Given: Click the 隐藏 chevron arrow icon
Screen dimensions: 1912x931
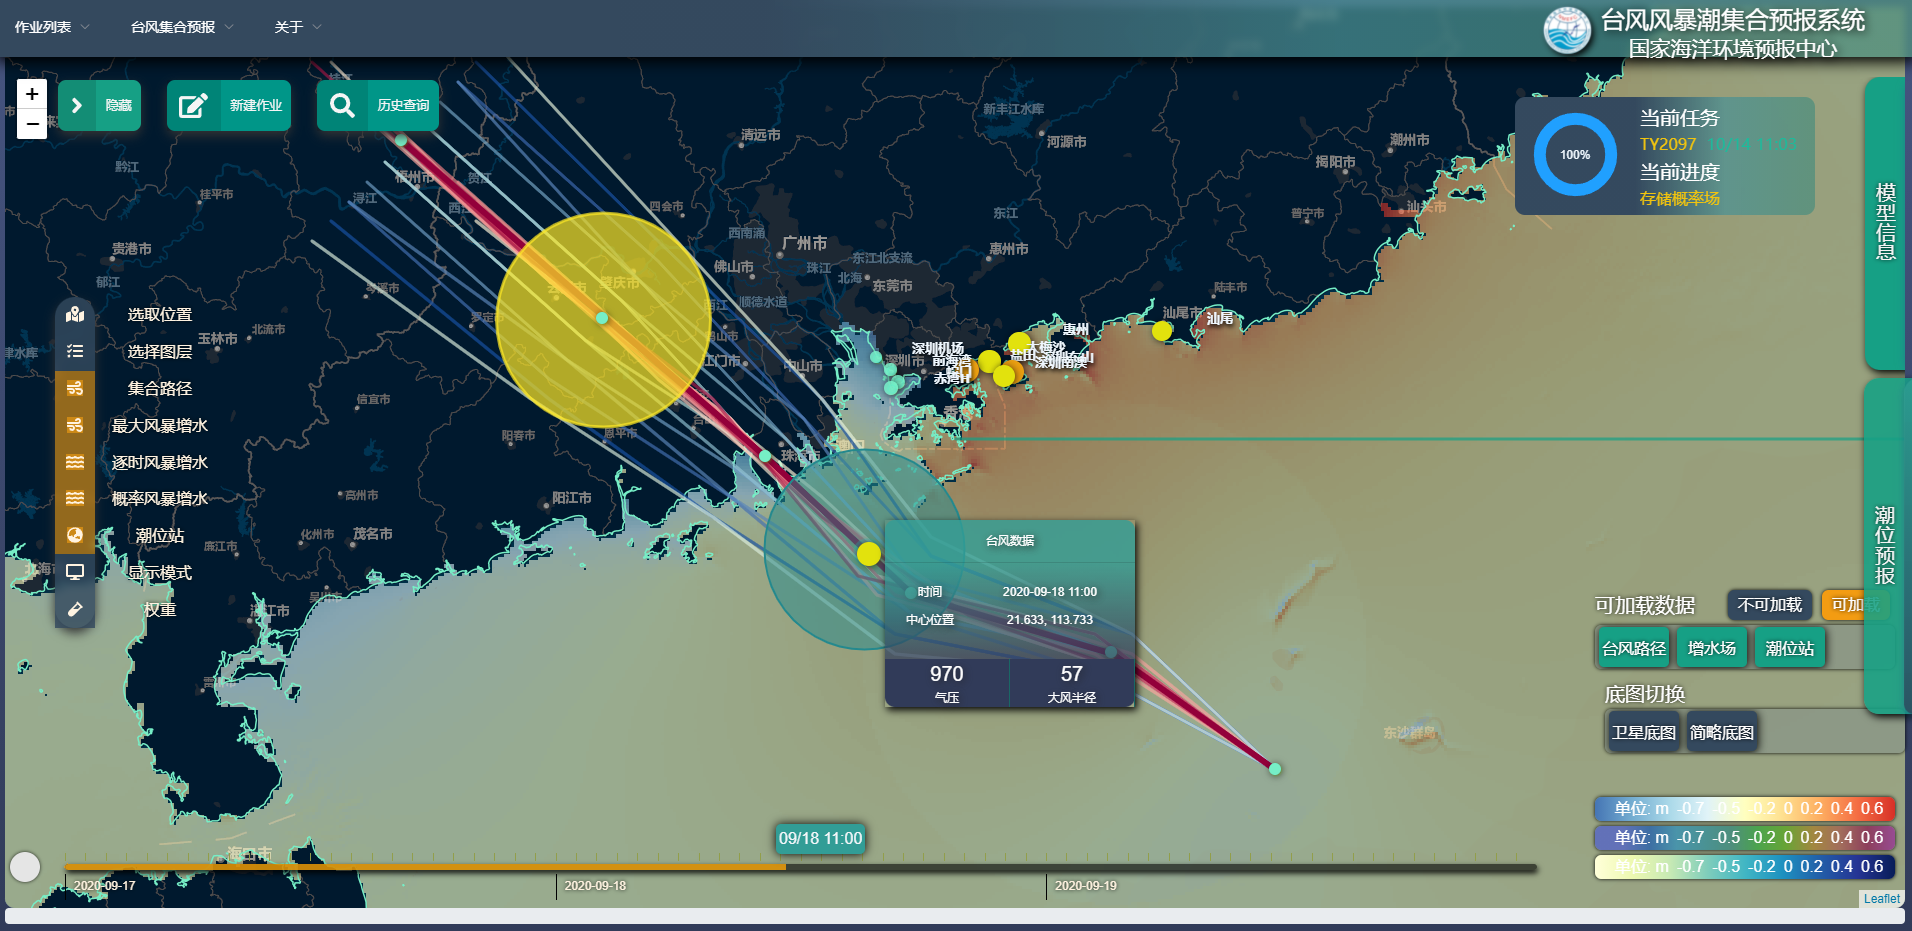Looking at the screenshot, I should [77, 105].
